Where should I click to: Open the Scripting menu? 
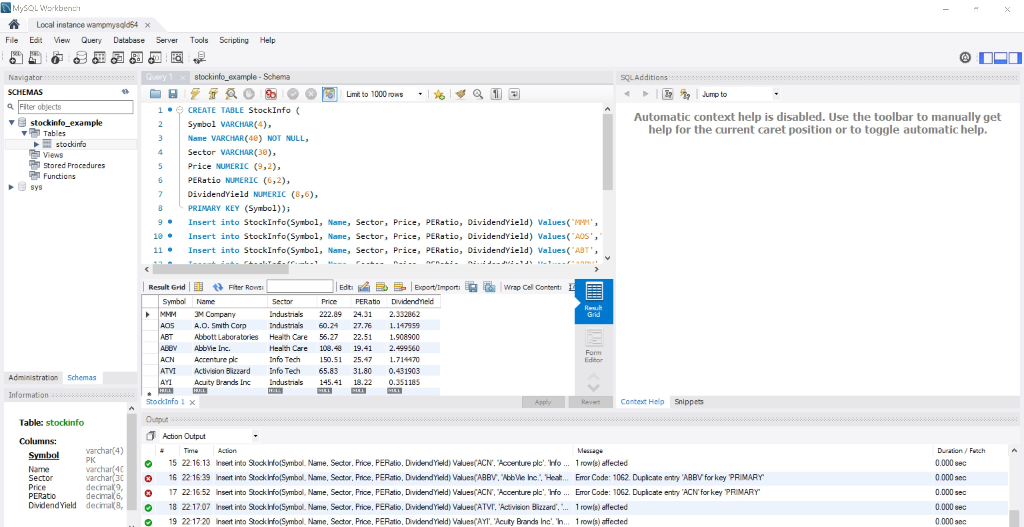pyautogui.click(x=234, y=40)
